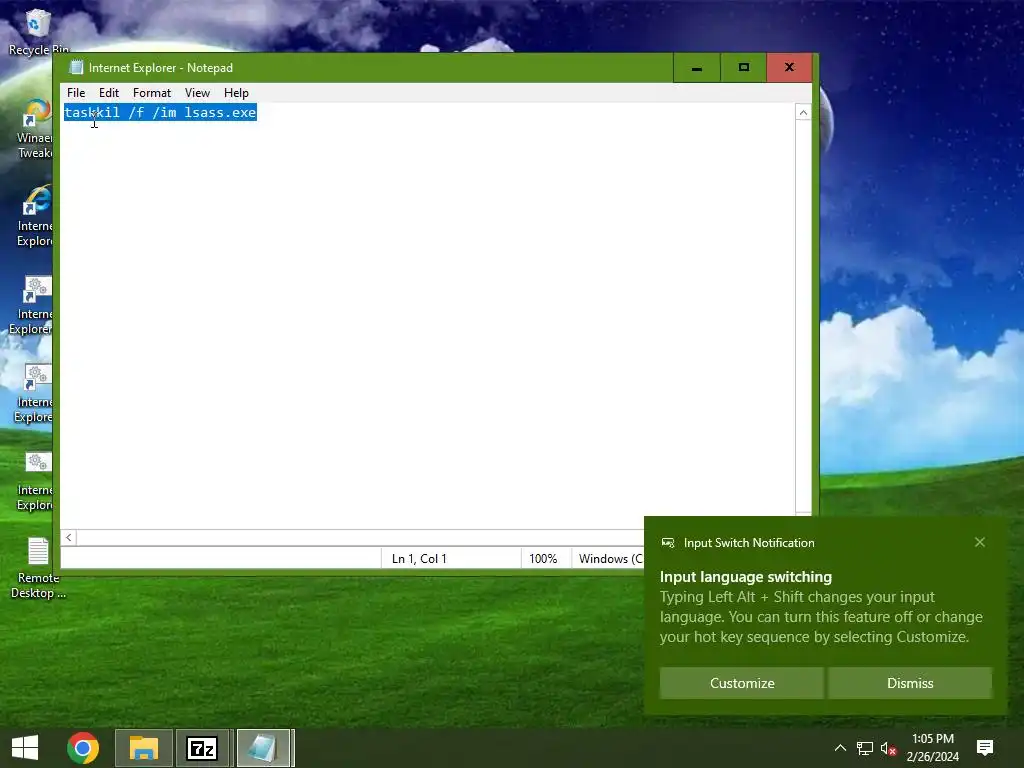The height and width of the screenshot is (768, 1024).
Task: Open the File menu in Notepad
Action: 76,93
